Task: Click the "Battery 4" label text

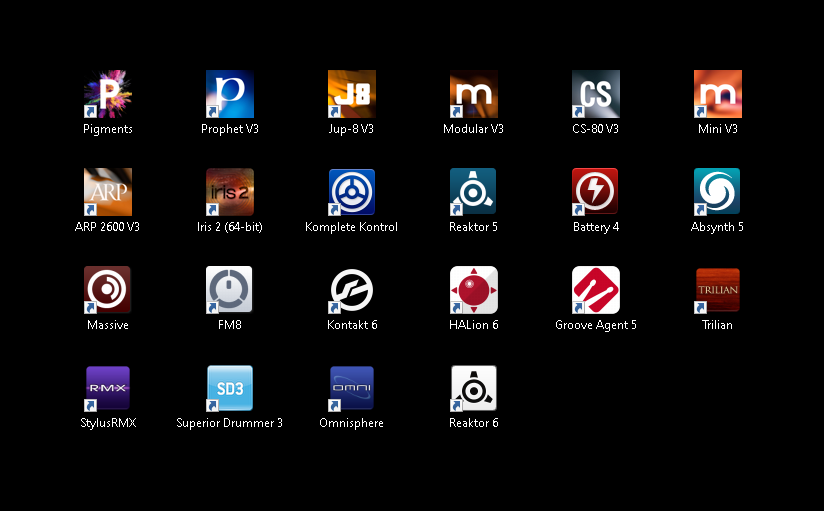Action: 595,227
